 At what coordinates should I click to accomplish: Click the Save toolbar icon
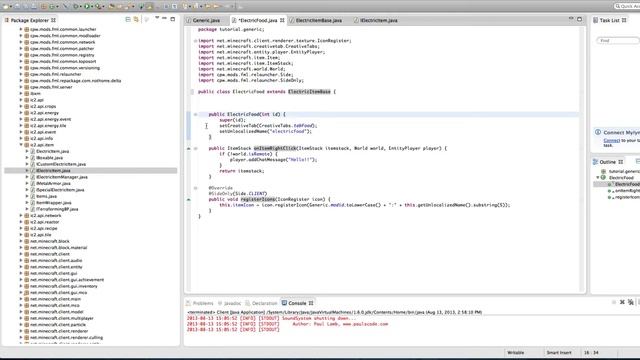coord(18,7)
